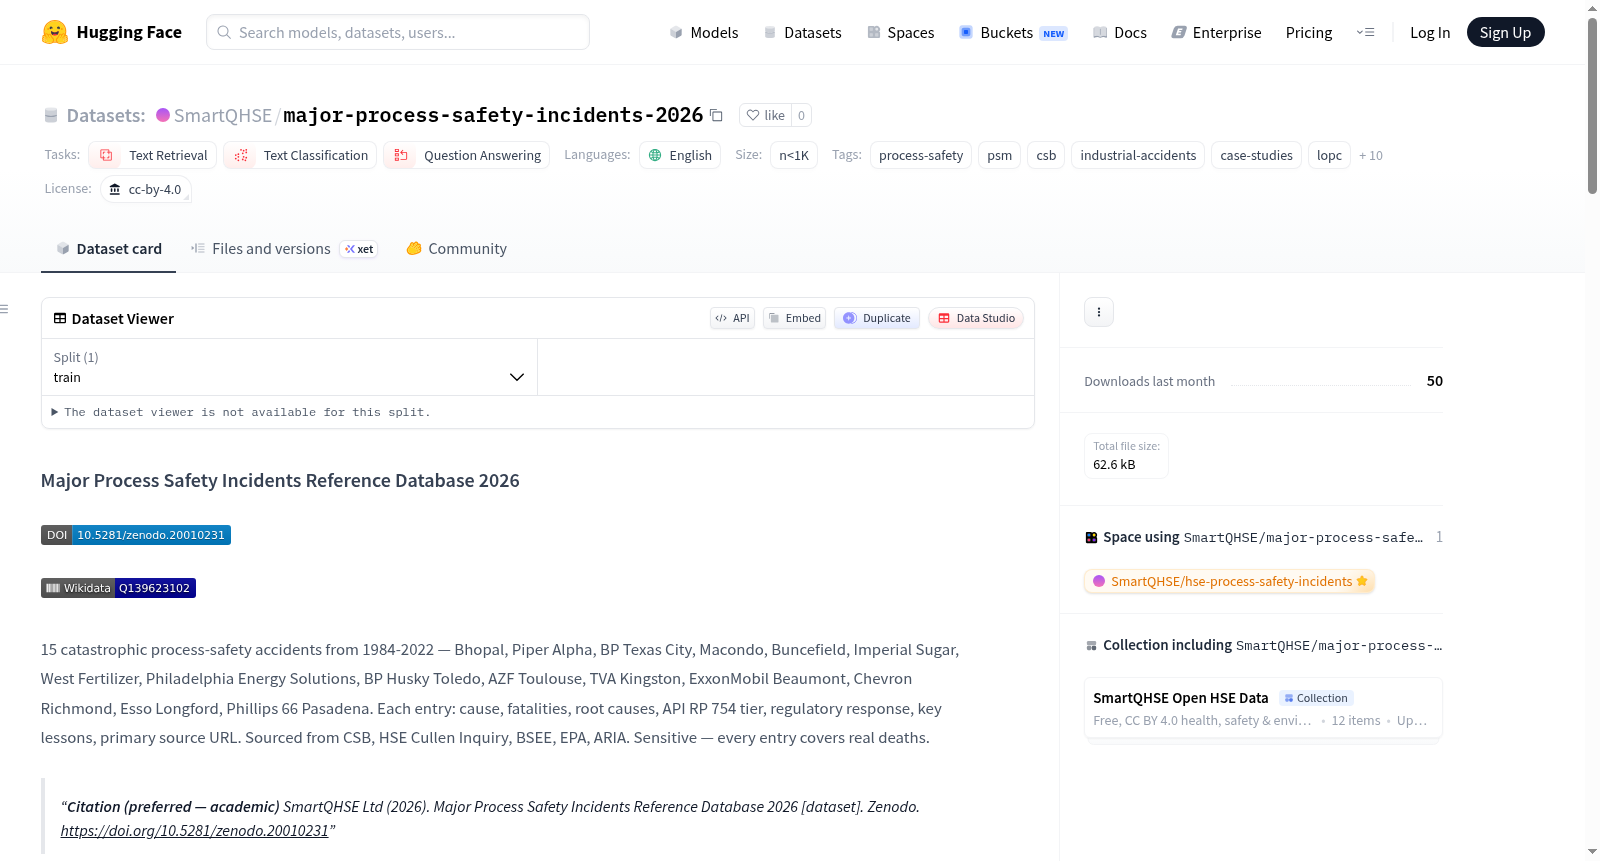Image resolution: width=1600 pixels, height=861 pixels.
Task: Click the Wikidata Q139623102 badge
Action: pos(118,588)
